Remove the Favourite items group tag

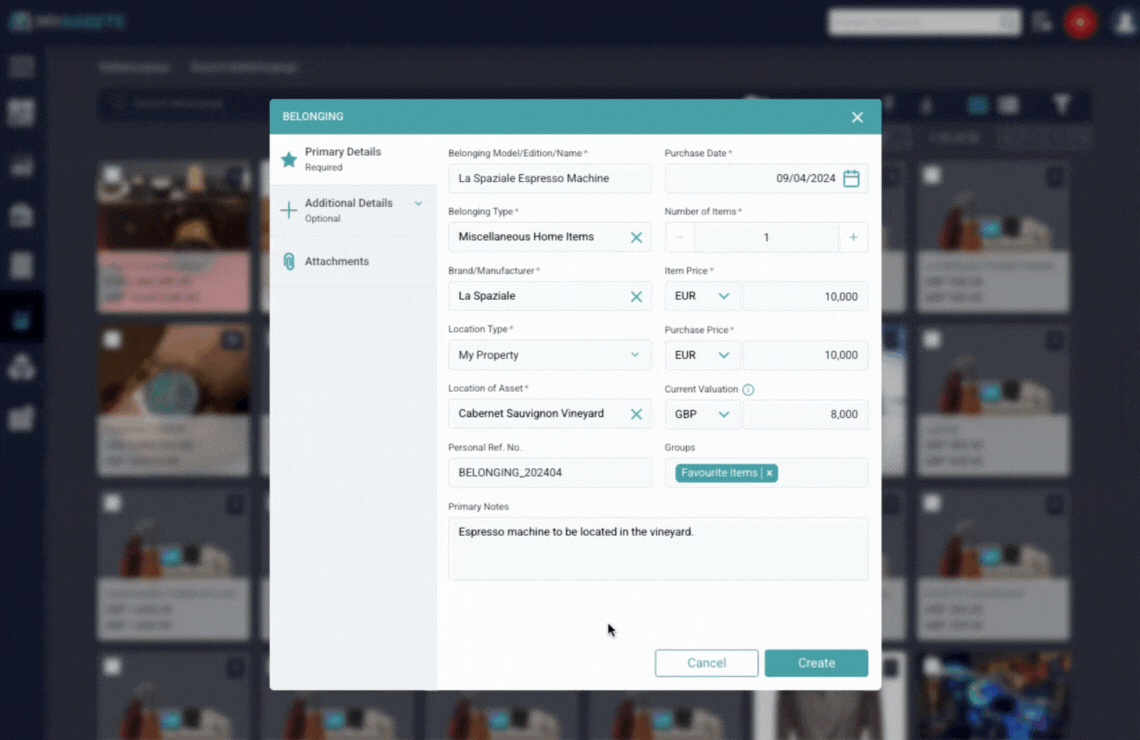pos(769,473)
